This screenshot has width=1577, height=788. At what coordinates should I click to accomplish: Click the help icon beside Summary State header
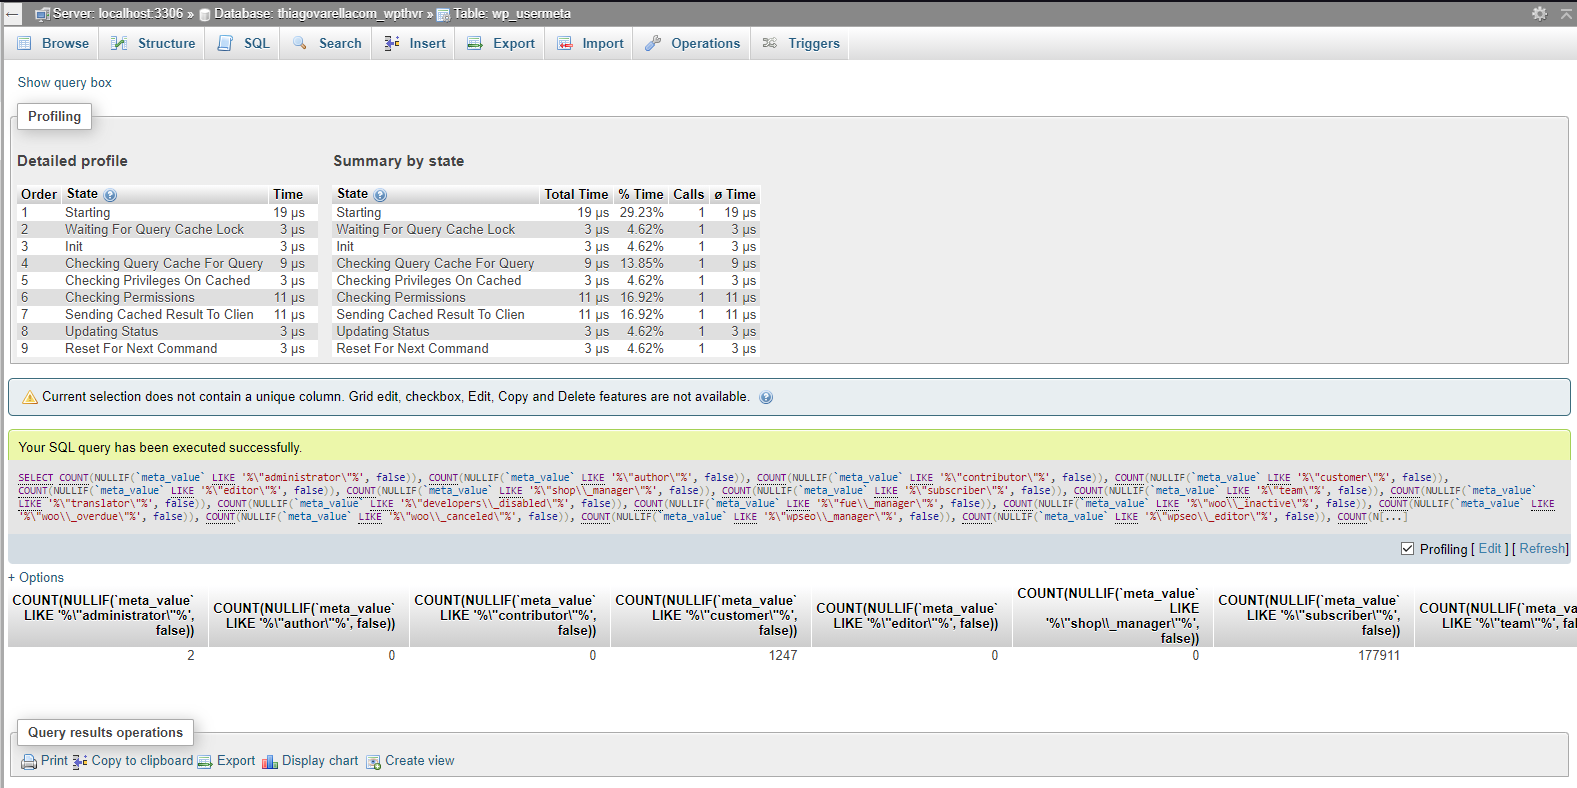[x=380, y=195]
